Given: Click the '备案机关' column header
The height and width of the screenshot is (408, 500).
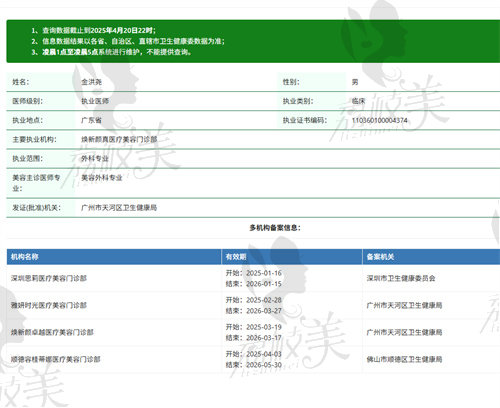Looking at the screenshot, I should [380, 257].
